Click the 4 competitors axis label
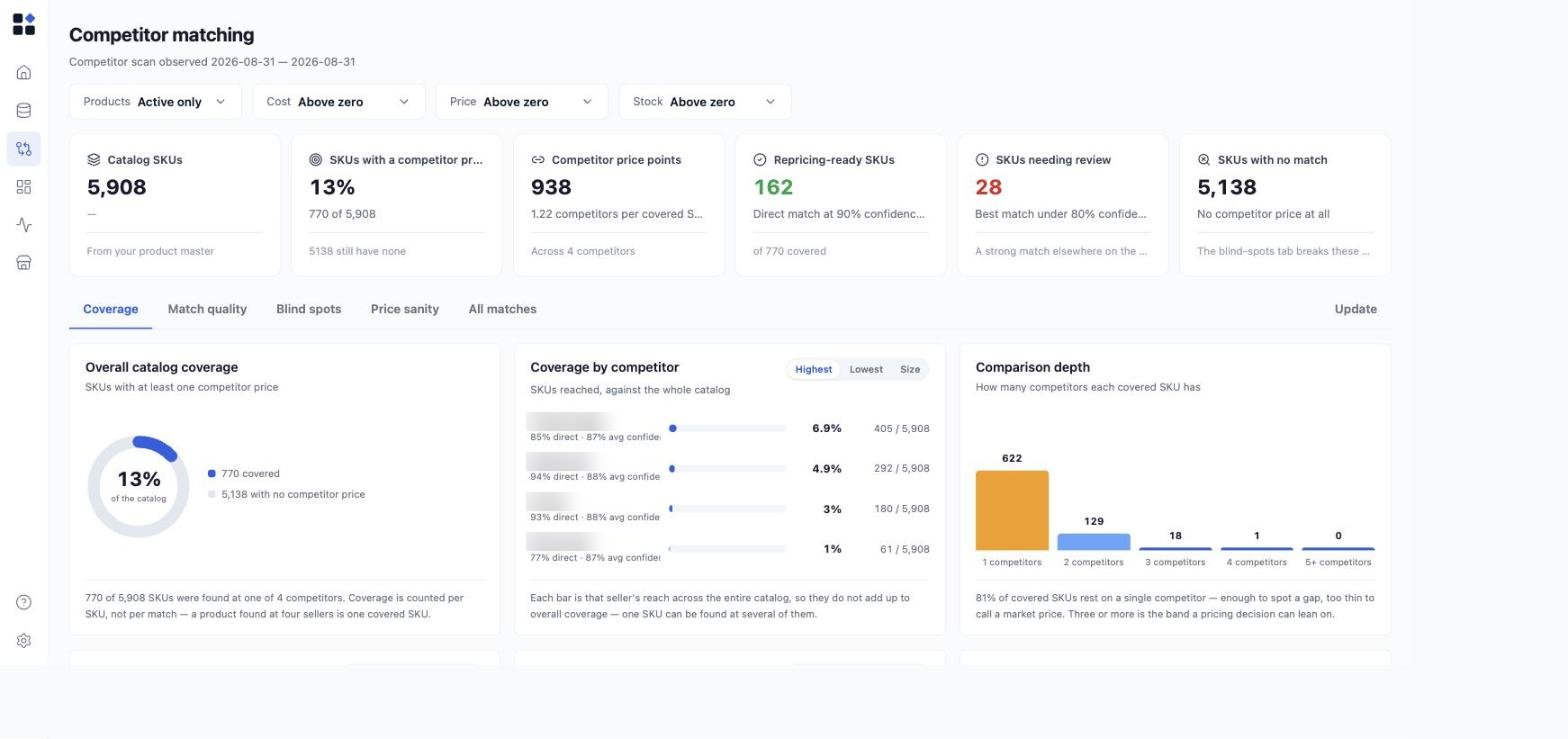This screenshot has width=1568, height=739. (1256, 562)
